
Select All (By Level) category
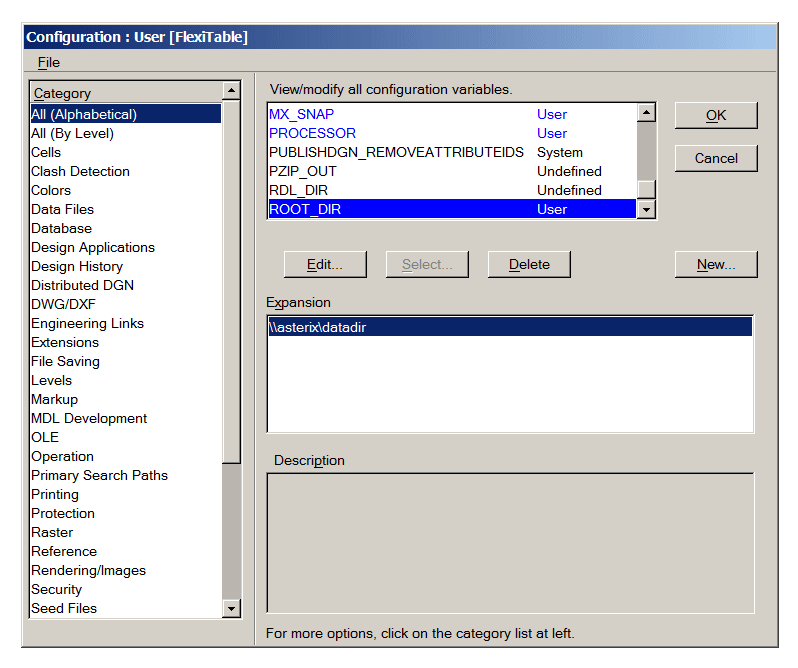pos(126,133)
